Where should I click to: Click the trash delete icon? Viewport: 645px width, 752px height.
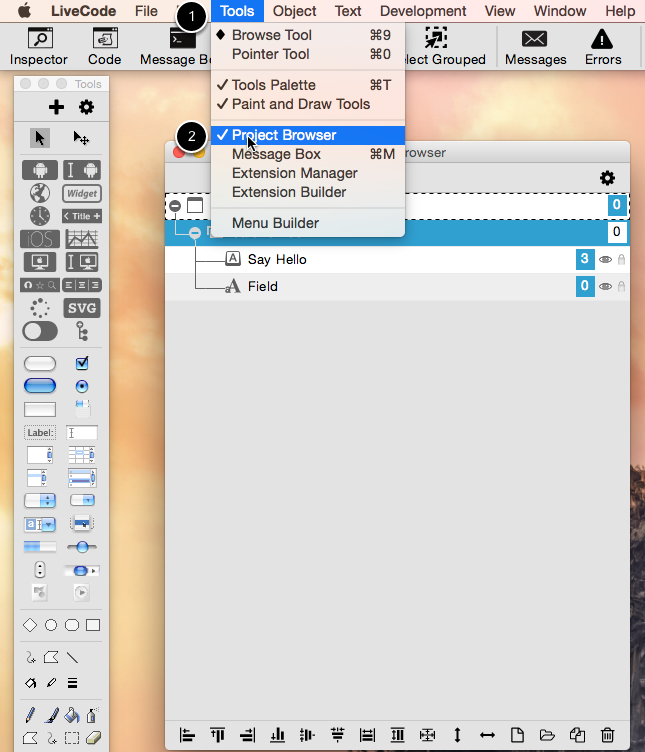coord(607,735)
